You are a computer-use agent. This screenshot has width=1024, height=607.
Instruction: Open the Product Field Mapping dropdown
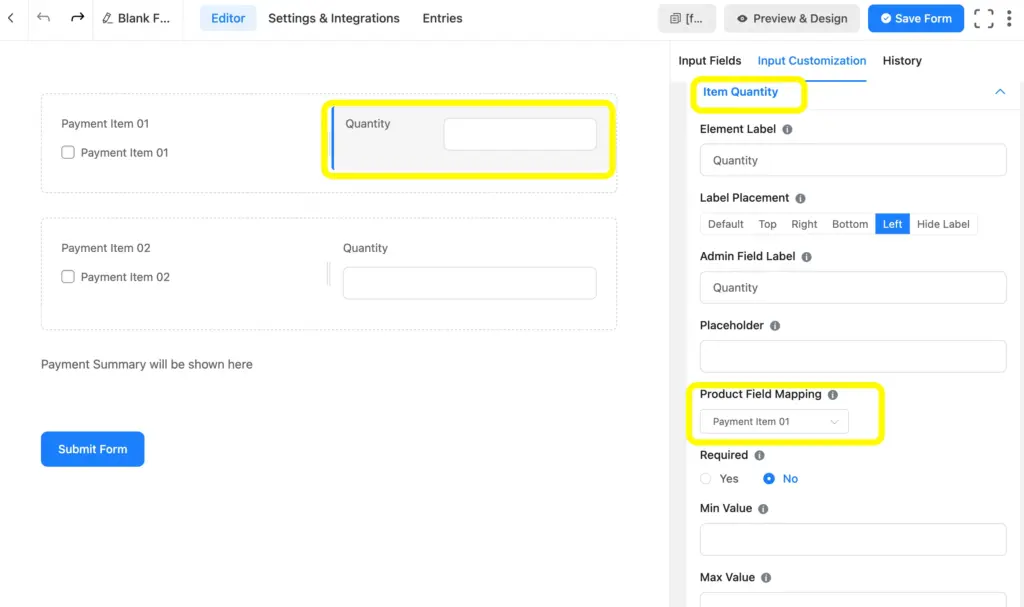(x=773, y=421)
